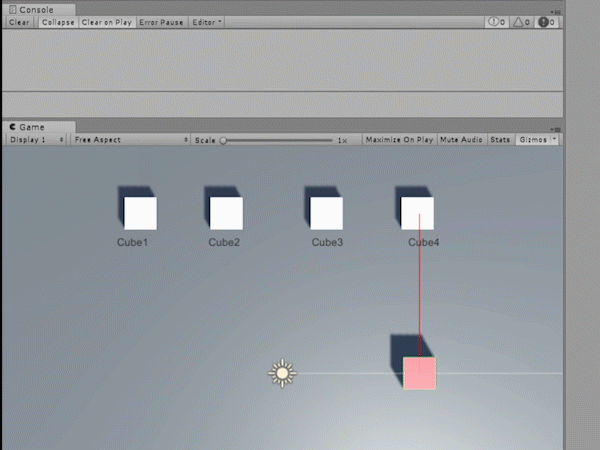Click the Game tab icon

(13, 127)
